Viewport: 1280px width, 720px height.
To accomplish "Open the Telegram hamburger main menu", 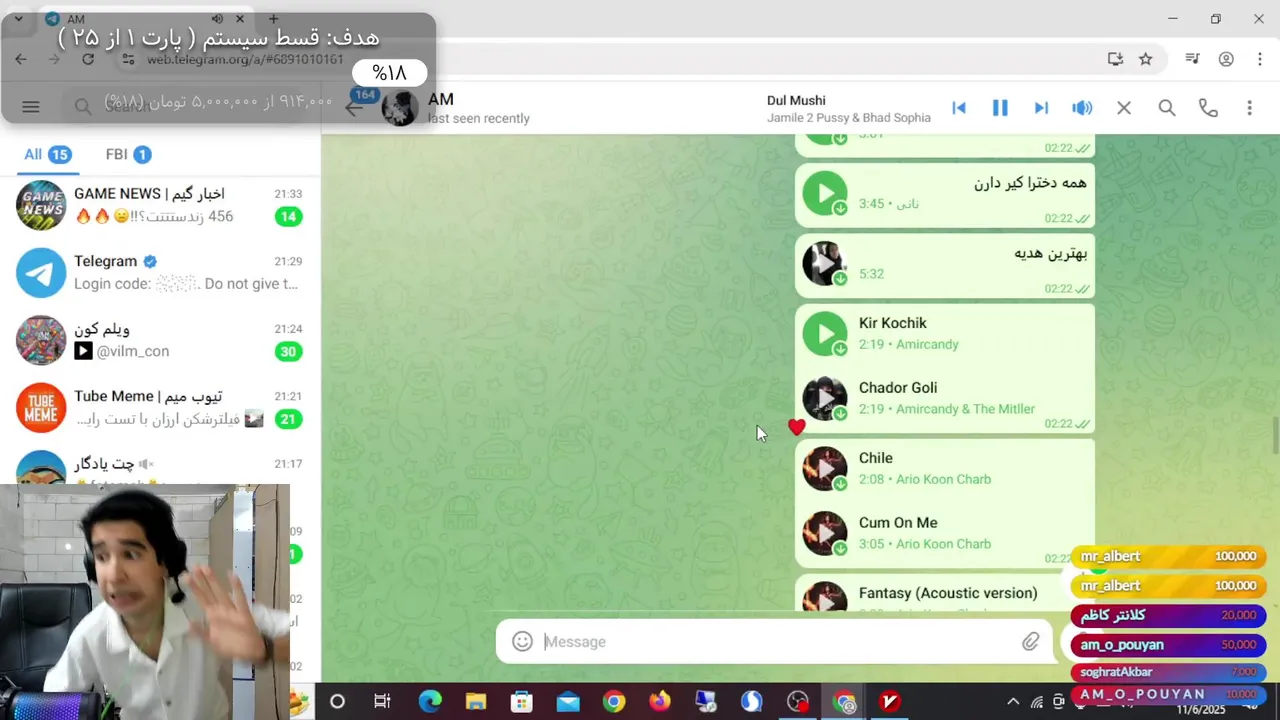I will [x=31, y=107].
